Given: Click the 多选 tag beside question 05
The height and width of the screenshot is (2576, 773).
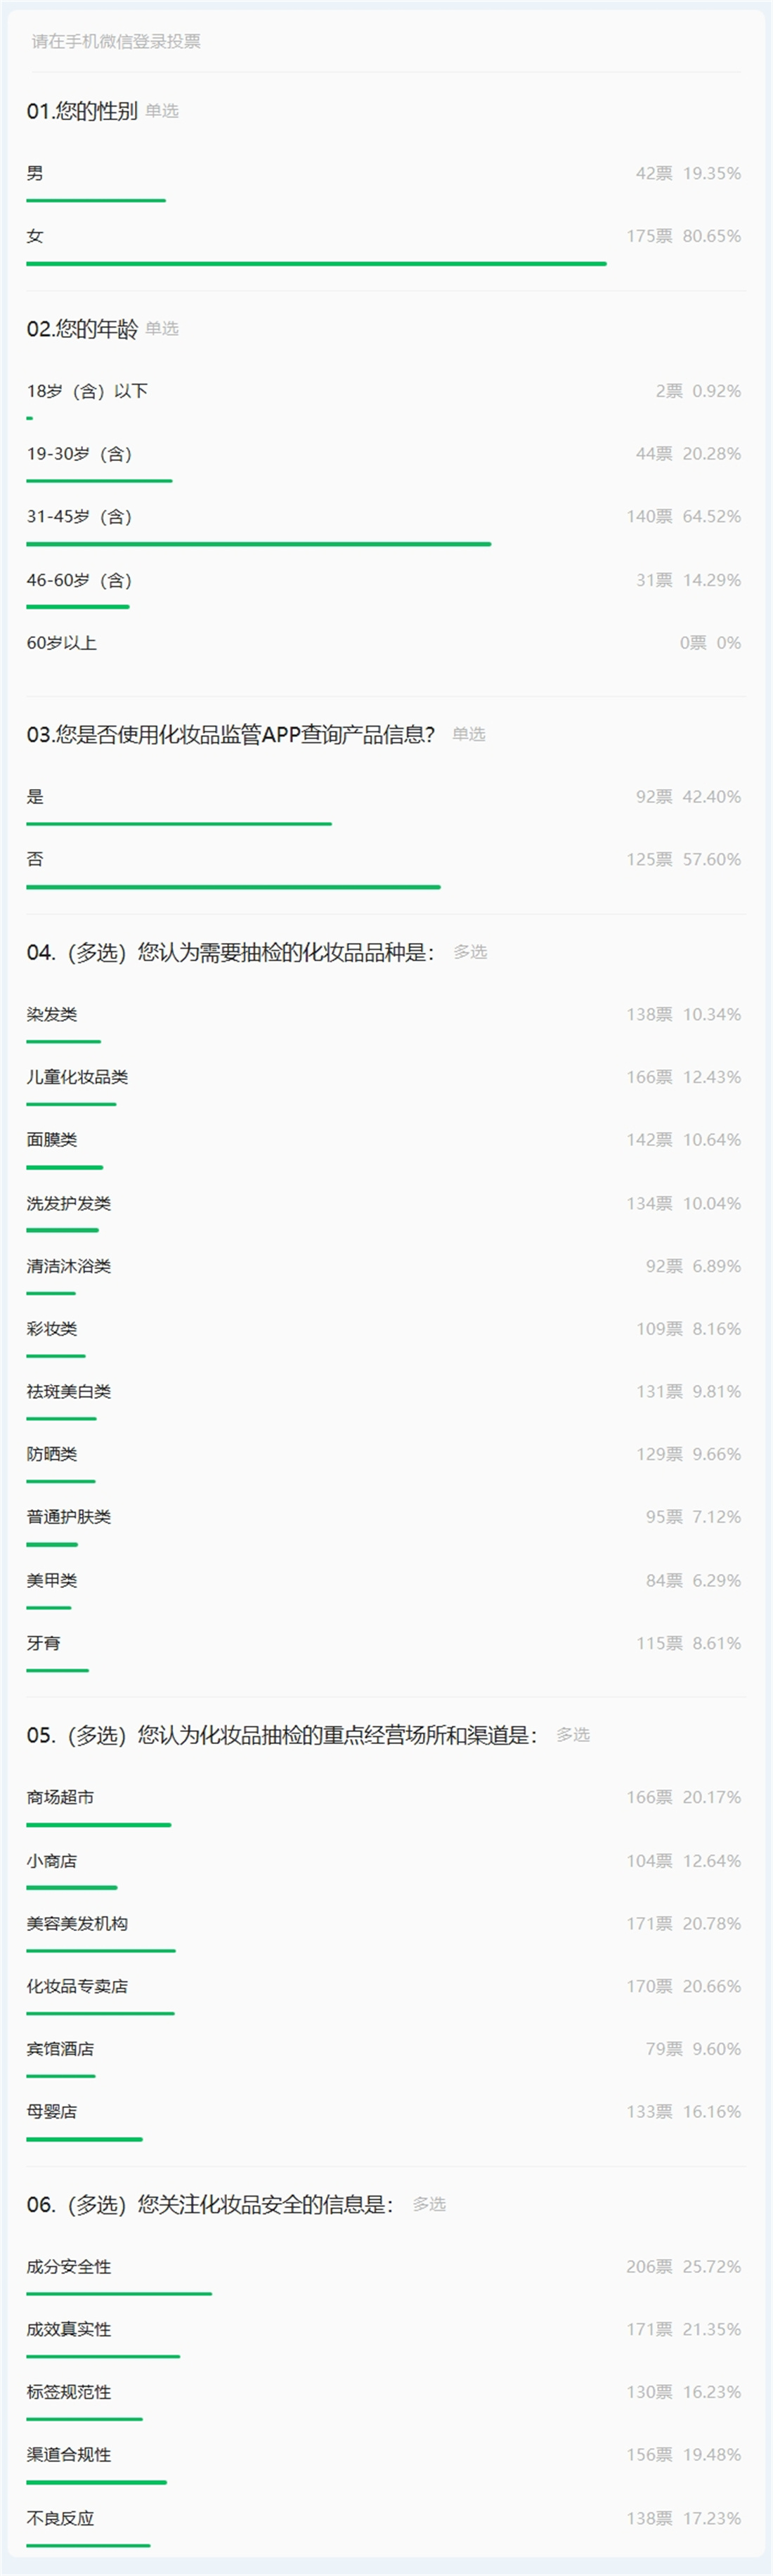Looking at the screenshot, I should (573, 1734).
